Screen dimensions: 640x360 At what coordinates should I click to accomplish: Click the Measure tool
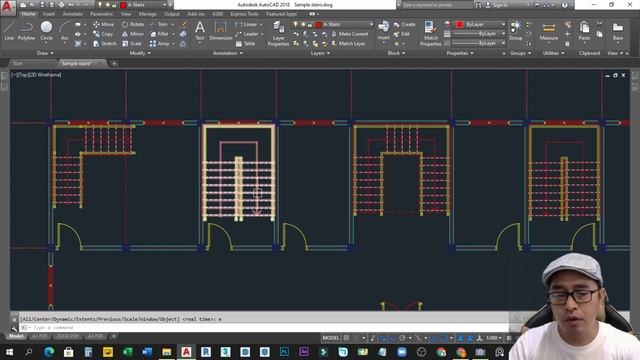549,31
